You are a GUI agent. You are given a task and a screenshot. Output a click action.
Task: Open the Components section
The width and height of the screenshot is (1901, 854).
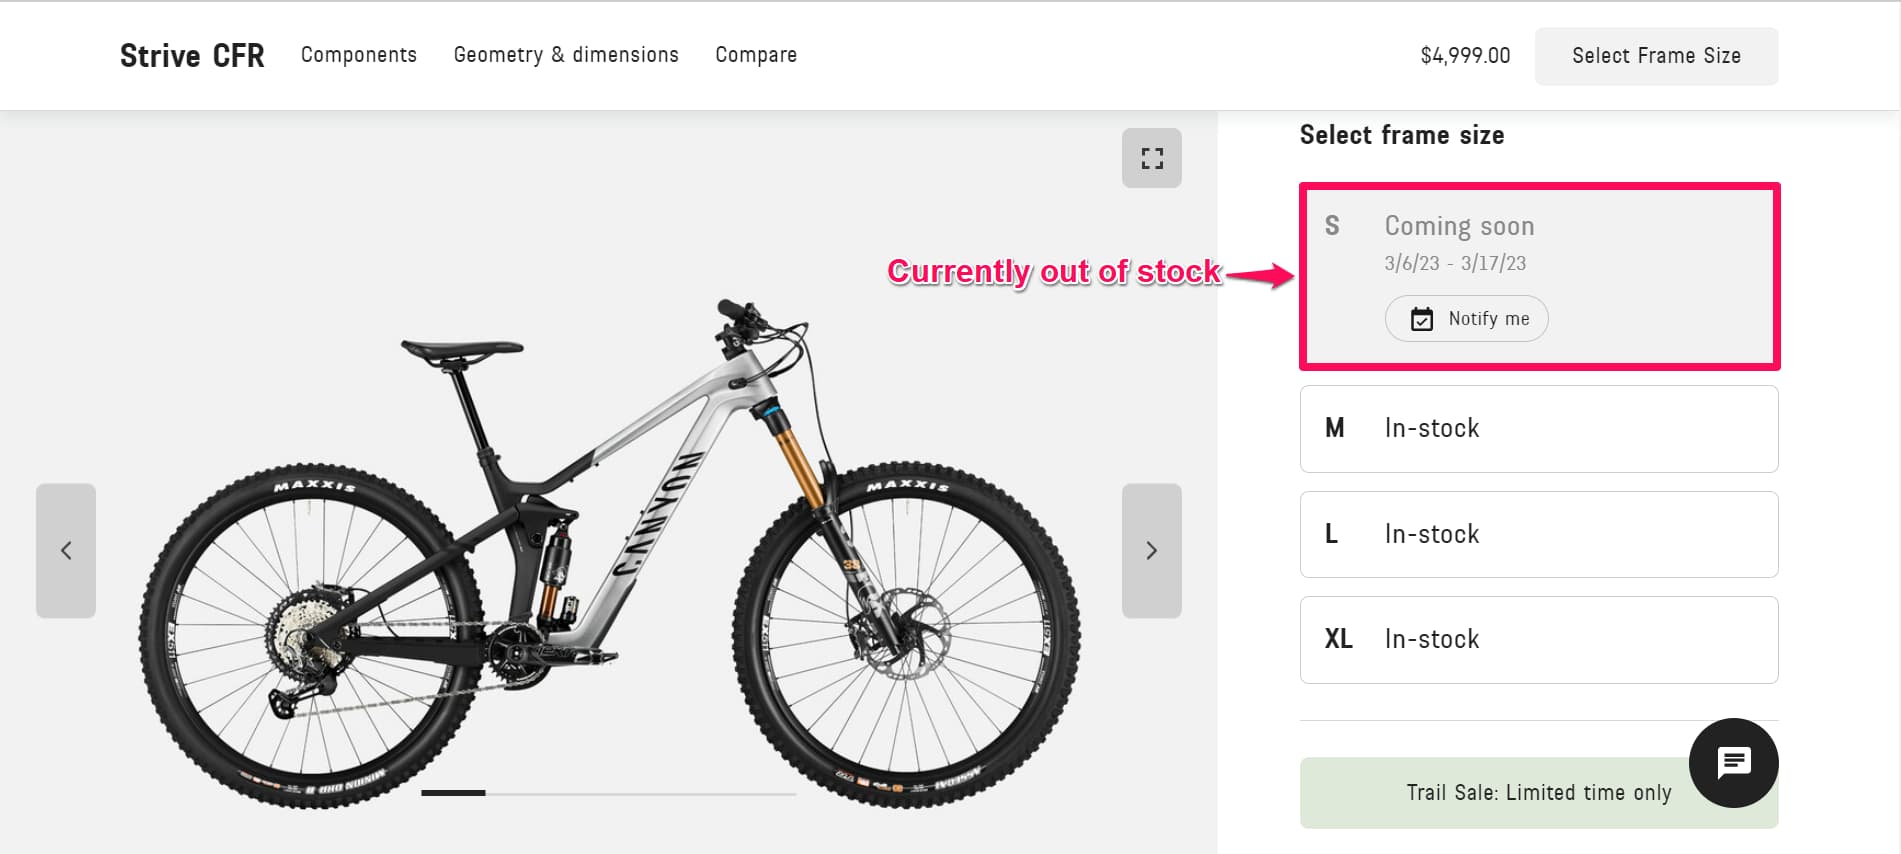pyautogui.click(x=358, y=55)
